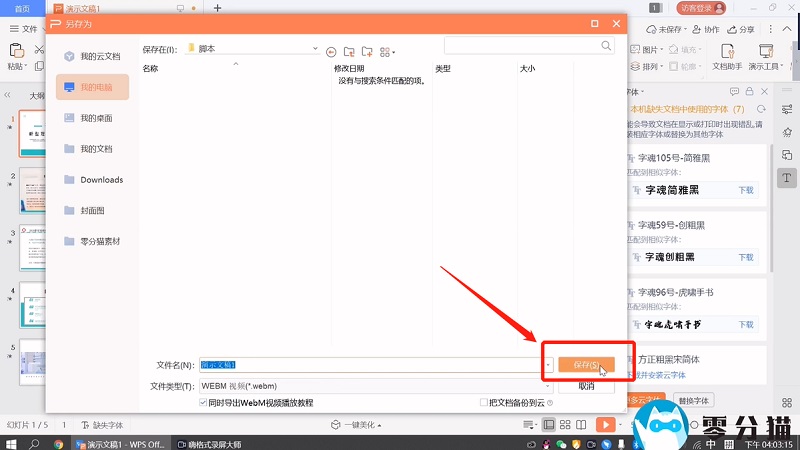The image size is (800, 450).
Task: Open the view mode icon menu
Action: coord(387,50)
